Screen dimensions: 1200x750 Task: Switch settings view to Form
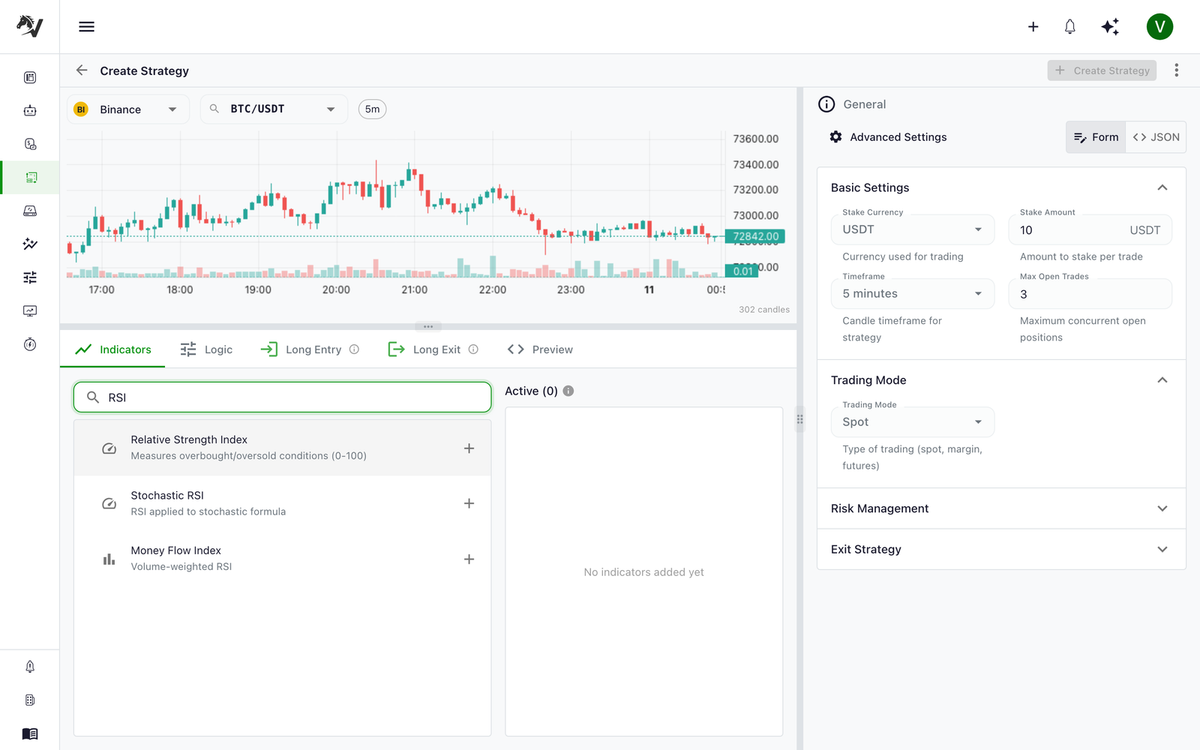pos(1096,137)
